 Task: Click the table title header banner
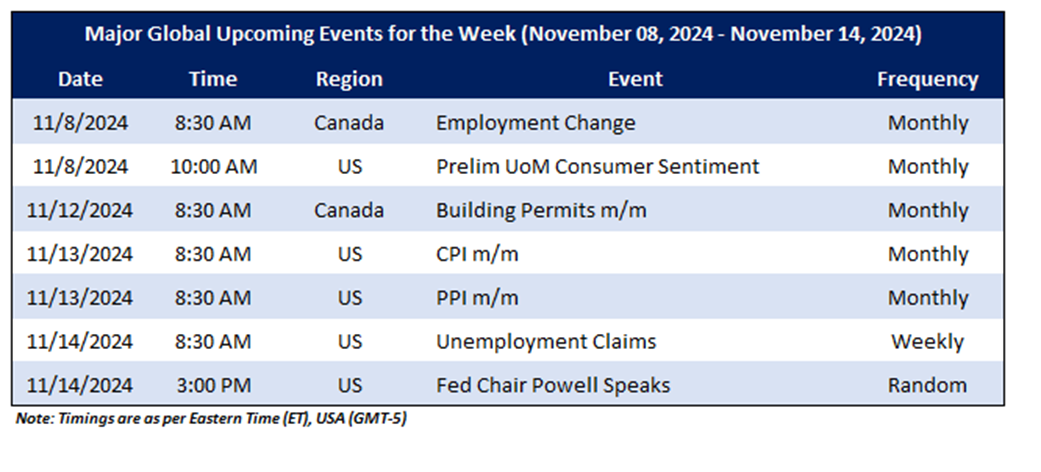(503, 35)
